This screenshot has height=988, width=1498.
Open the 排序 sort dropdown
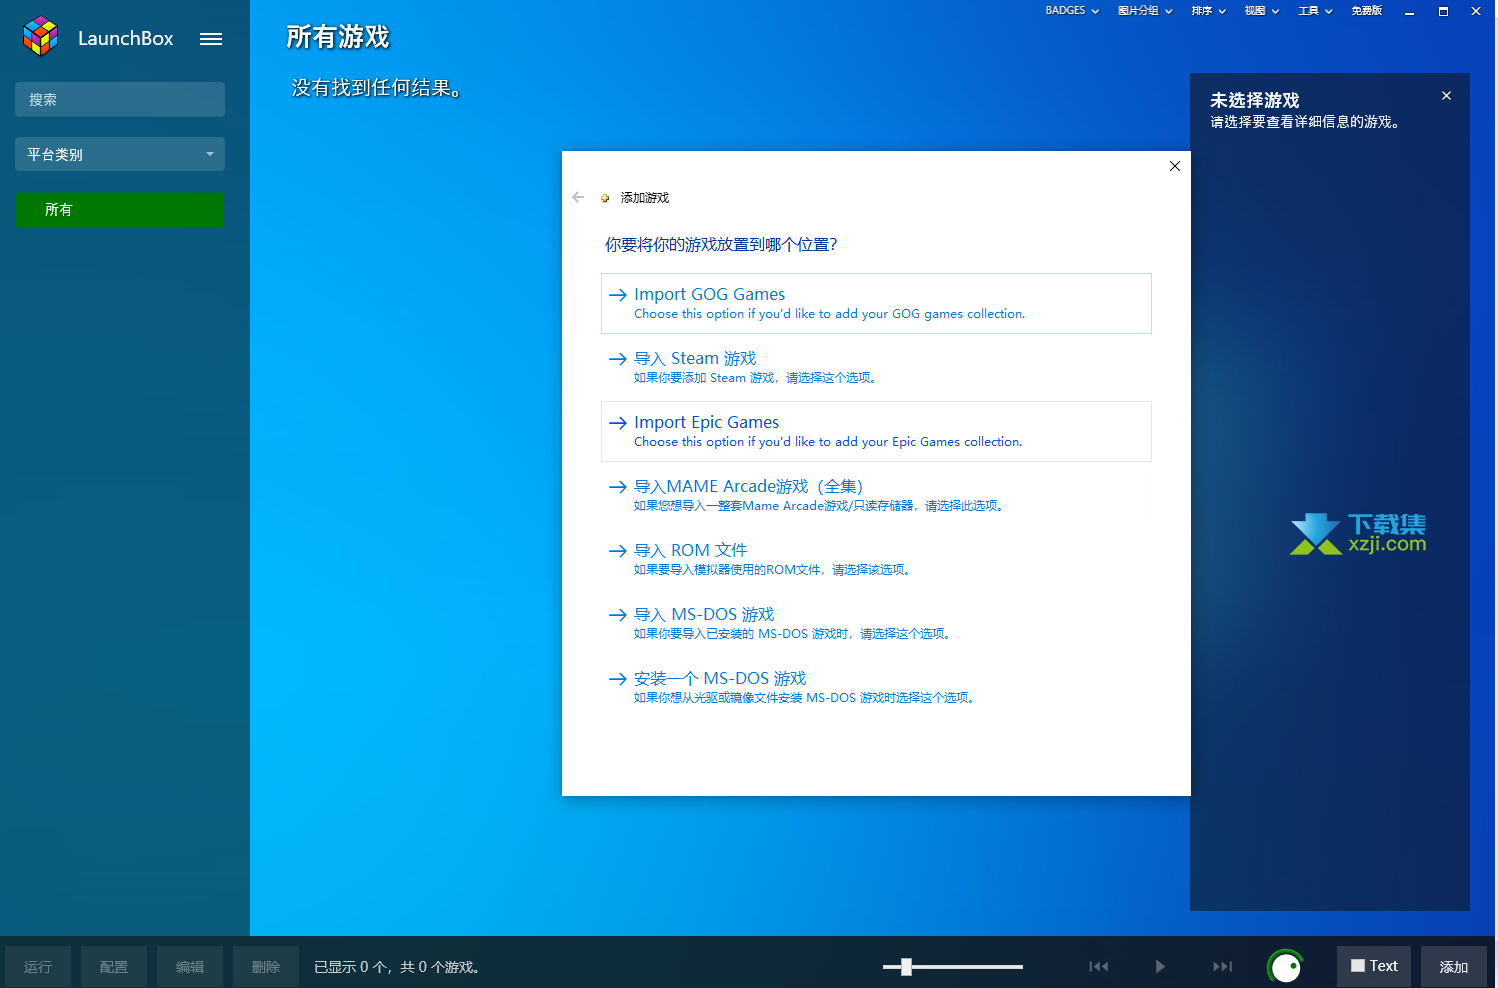coord(1209,11)
